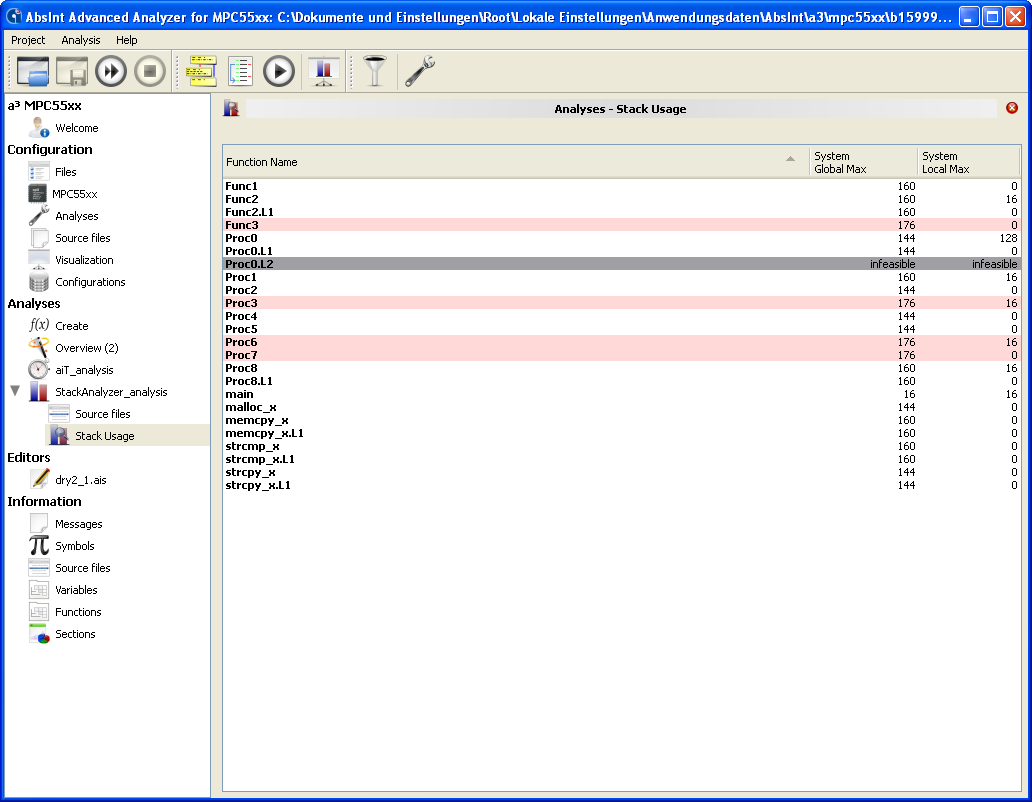
Task: Click the red close icon of Stack Usage view
Action: tap(1012, 108)
